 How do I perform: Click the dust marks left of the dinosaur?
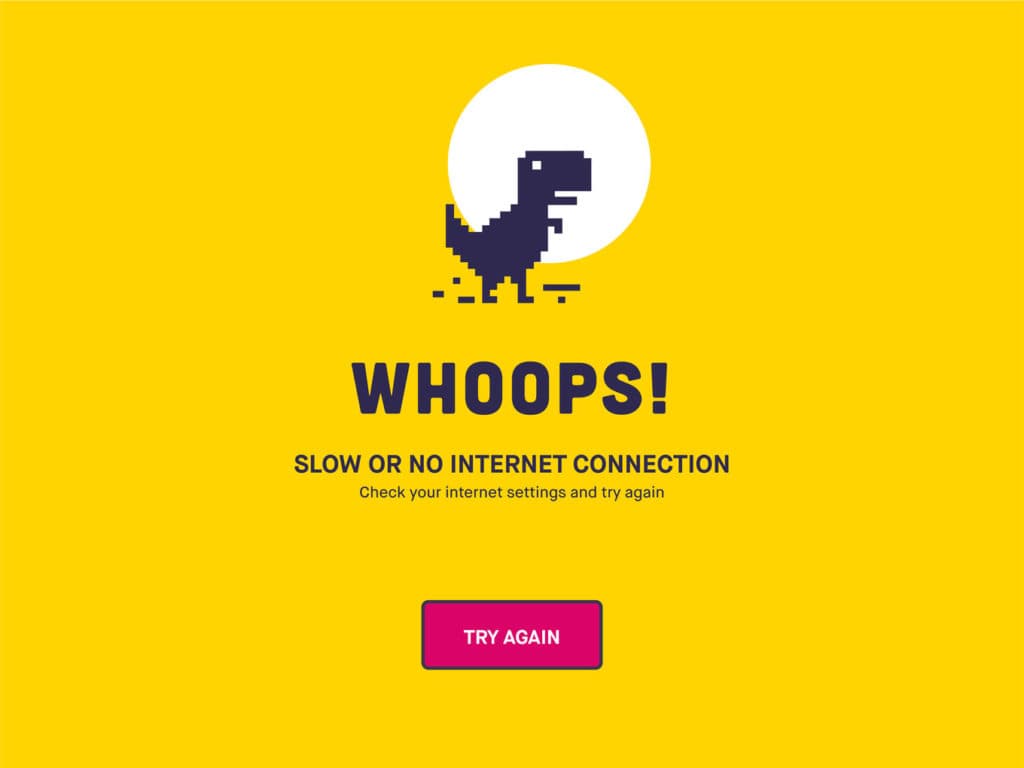[x=454, y=291]
